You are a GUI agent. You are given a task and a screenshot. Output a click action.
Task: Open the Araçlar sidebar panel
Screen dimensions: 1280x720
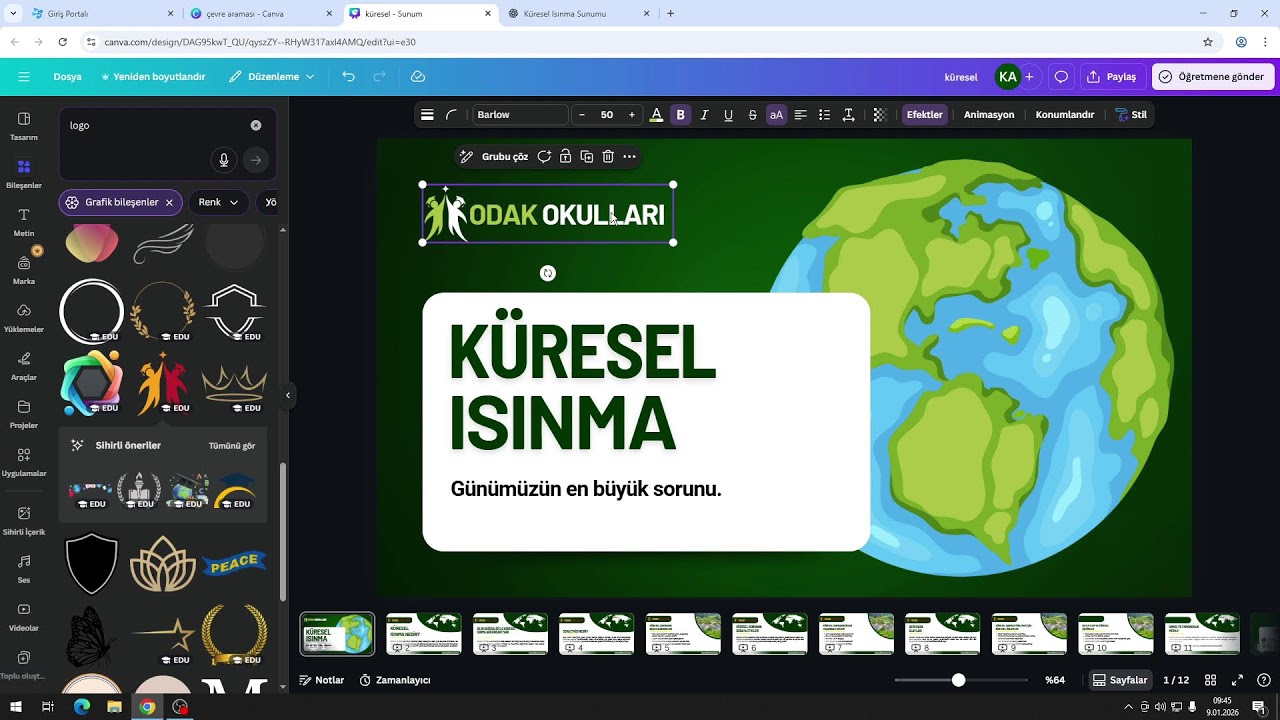coord(24,365)
